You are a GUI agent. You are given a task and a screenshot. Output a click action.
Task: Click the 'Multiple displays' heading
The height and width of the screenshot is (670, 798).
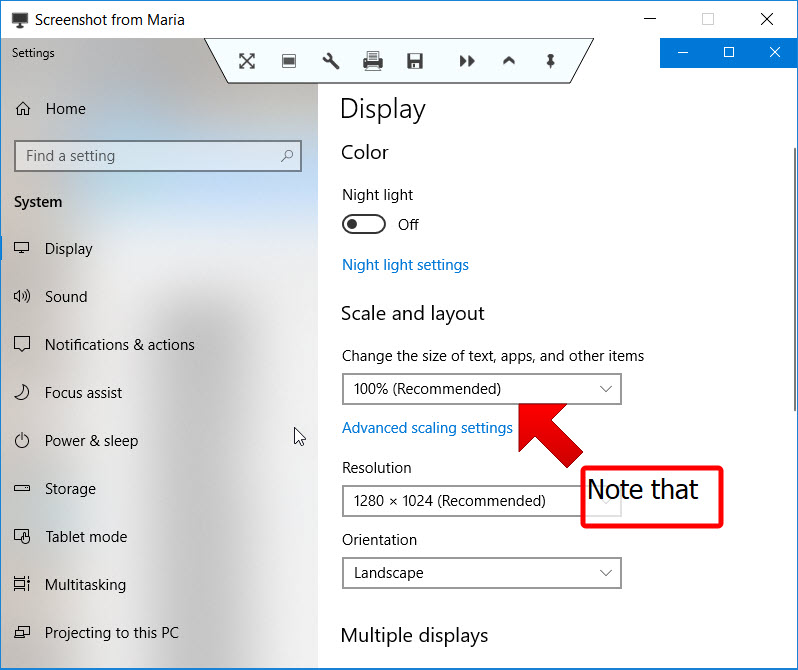(414, 635)
